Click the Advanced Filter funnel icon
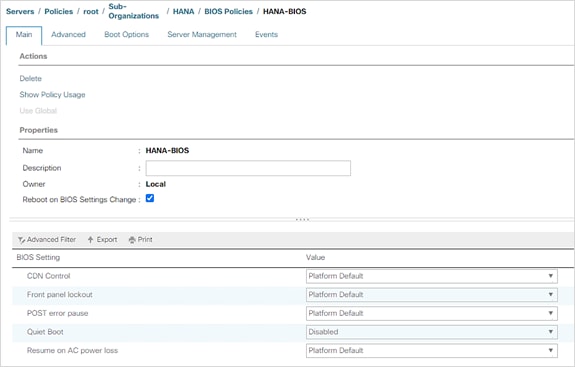Screen dimensions: 575x367 point(21,240)
